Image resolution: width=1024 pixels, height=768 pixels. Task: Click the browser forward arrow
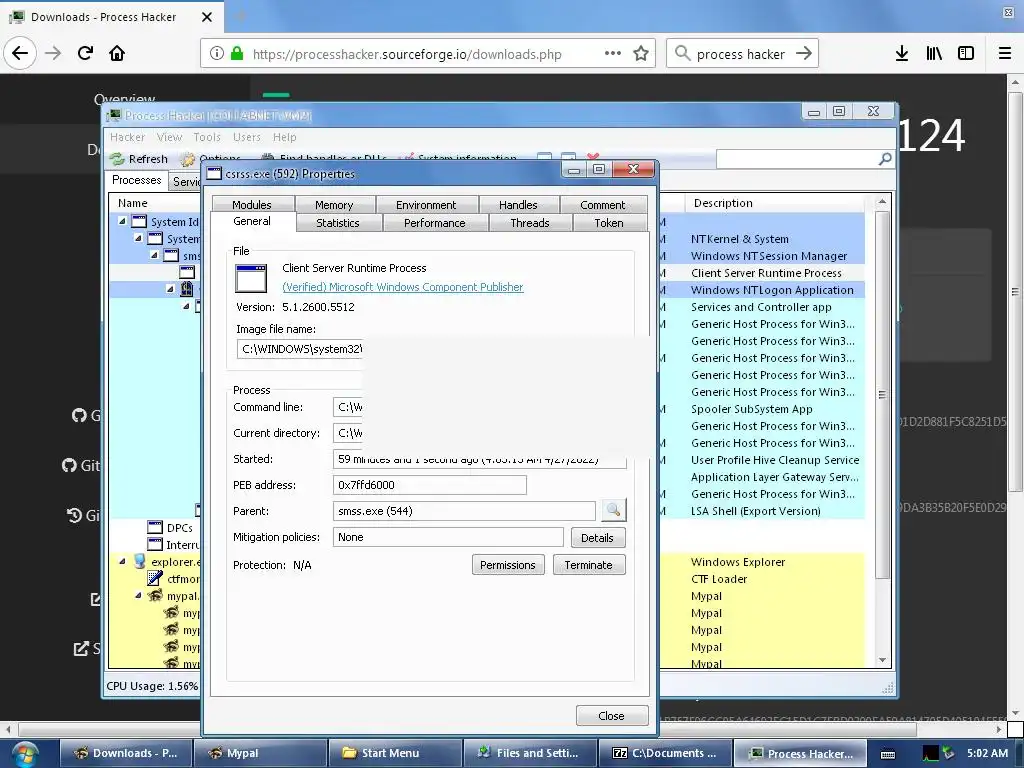pyautogui.click(x=53, y=53)
